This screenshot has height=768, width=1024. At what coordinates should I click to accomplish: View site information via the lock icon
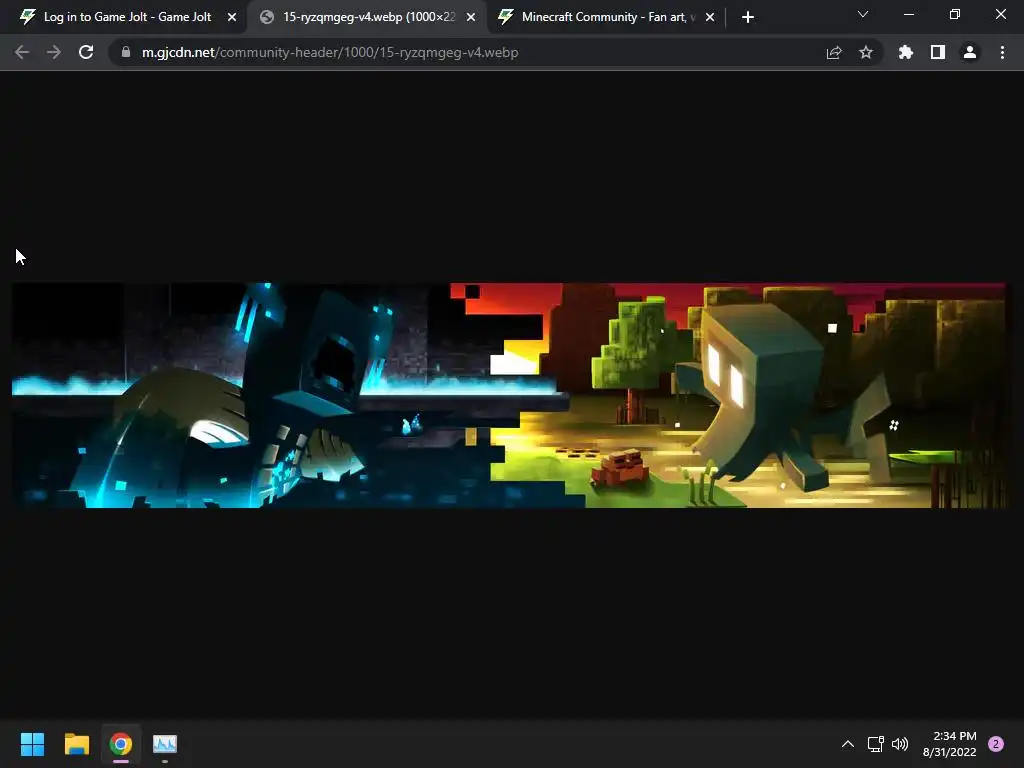click(x=126, y=52)
